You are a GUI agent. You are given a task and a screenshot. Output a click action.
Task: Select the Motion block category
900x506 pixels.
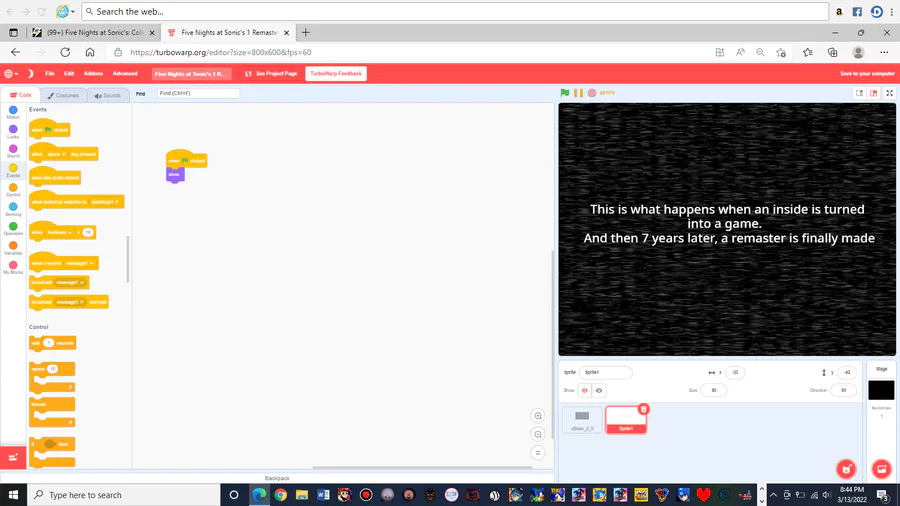13,112
